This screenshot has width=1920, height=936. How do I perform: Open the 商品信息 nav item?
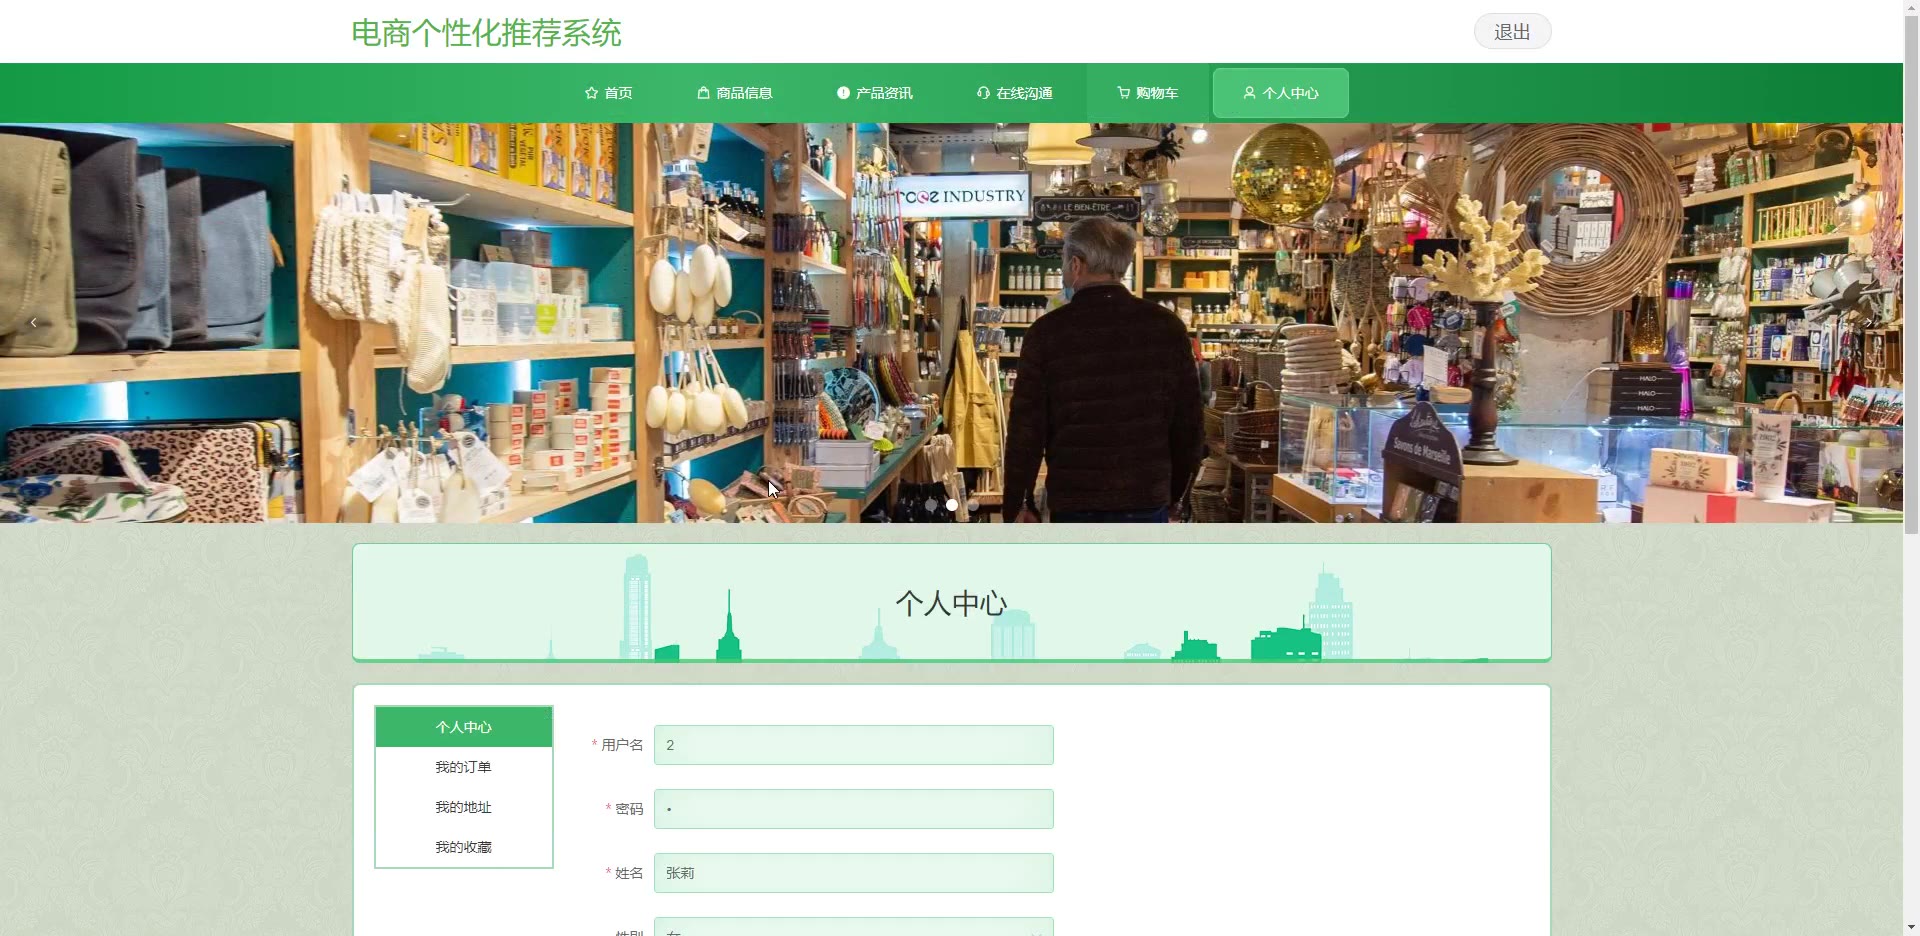pos(735,93)
